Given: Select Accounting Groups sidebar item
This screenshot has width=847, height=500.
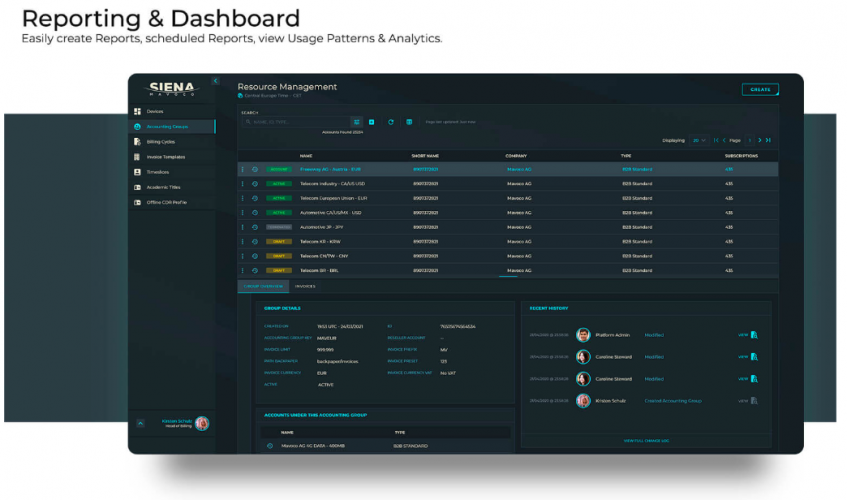Looking at the screenshot, I should (x=172, y=126).
